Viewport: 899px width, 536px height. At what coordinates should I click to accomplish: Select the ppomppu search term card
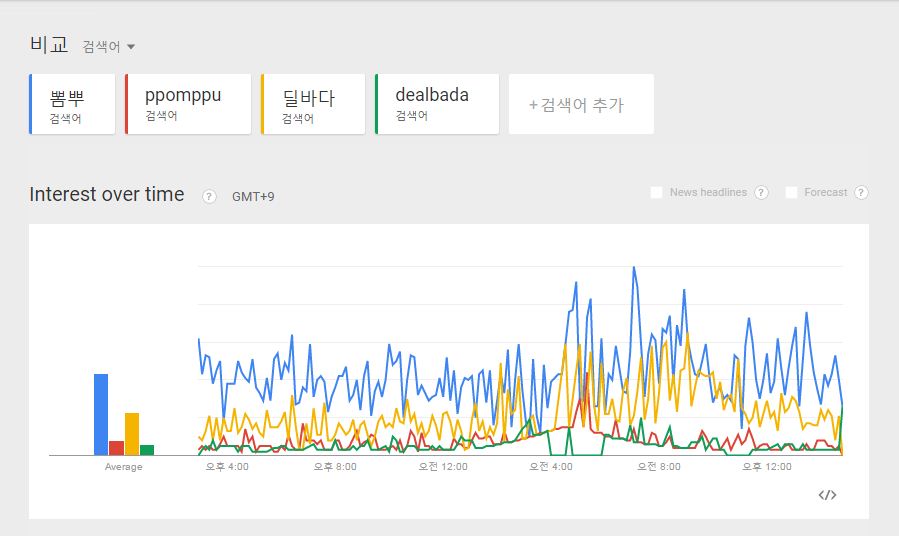(187, 104)
